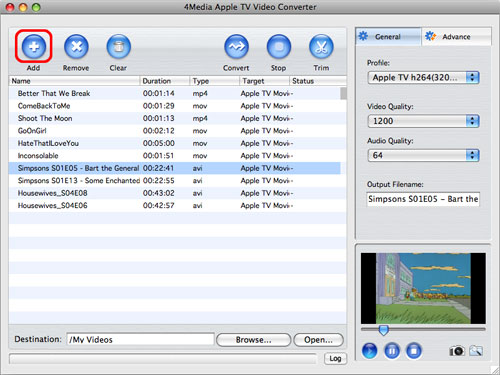Switch to the Advance tab
The image size is (500, 375).
[456, 36]
